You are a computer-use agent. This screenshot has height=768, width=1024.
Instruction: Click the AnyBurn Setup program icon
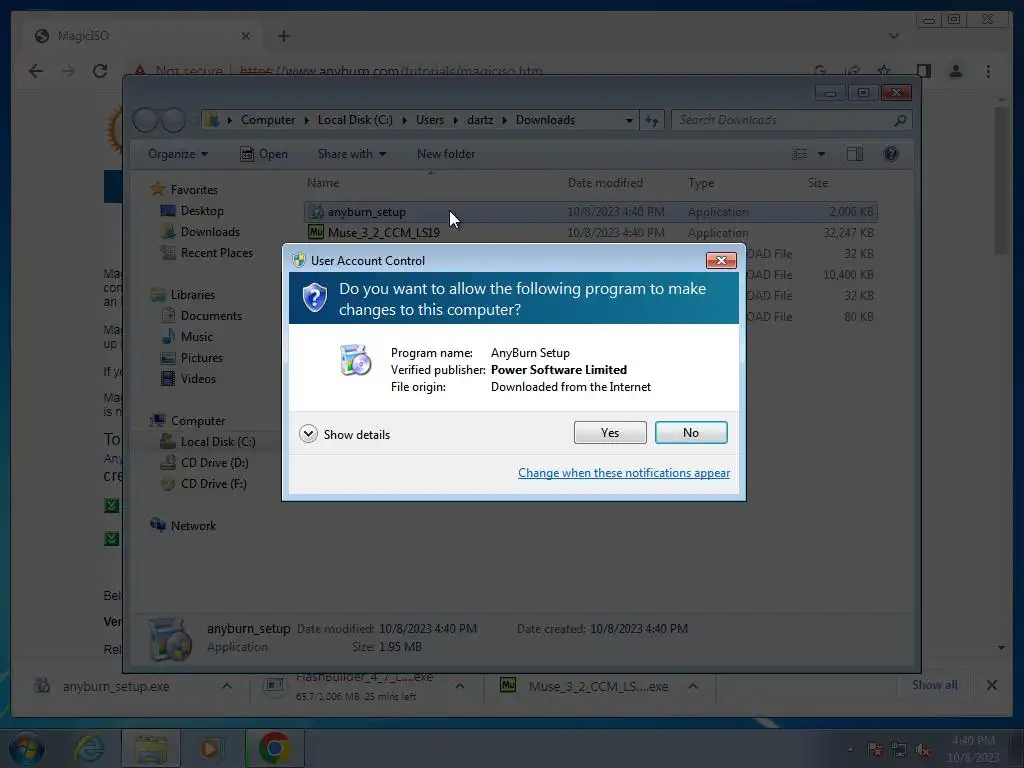click(355, 360)
